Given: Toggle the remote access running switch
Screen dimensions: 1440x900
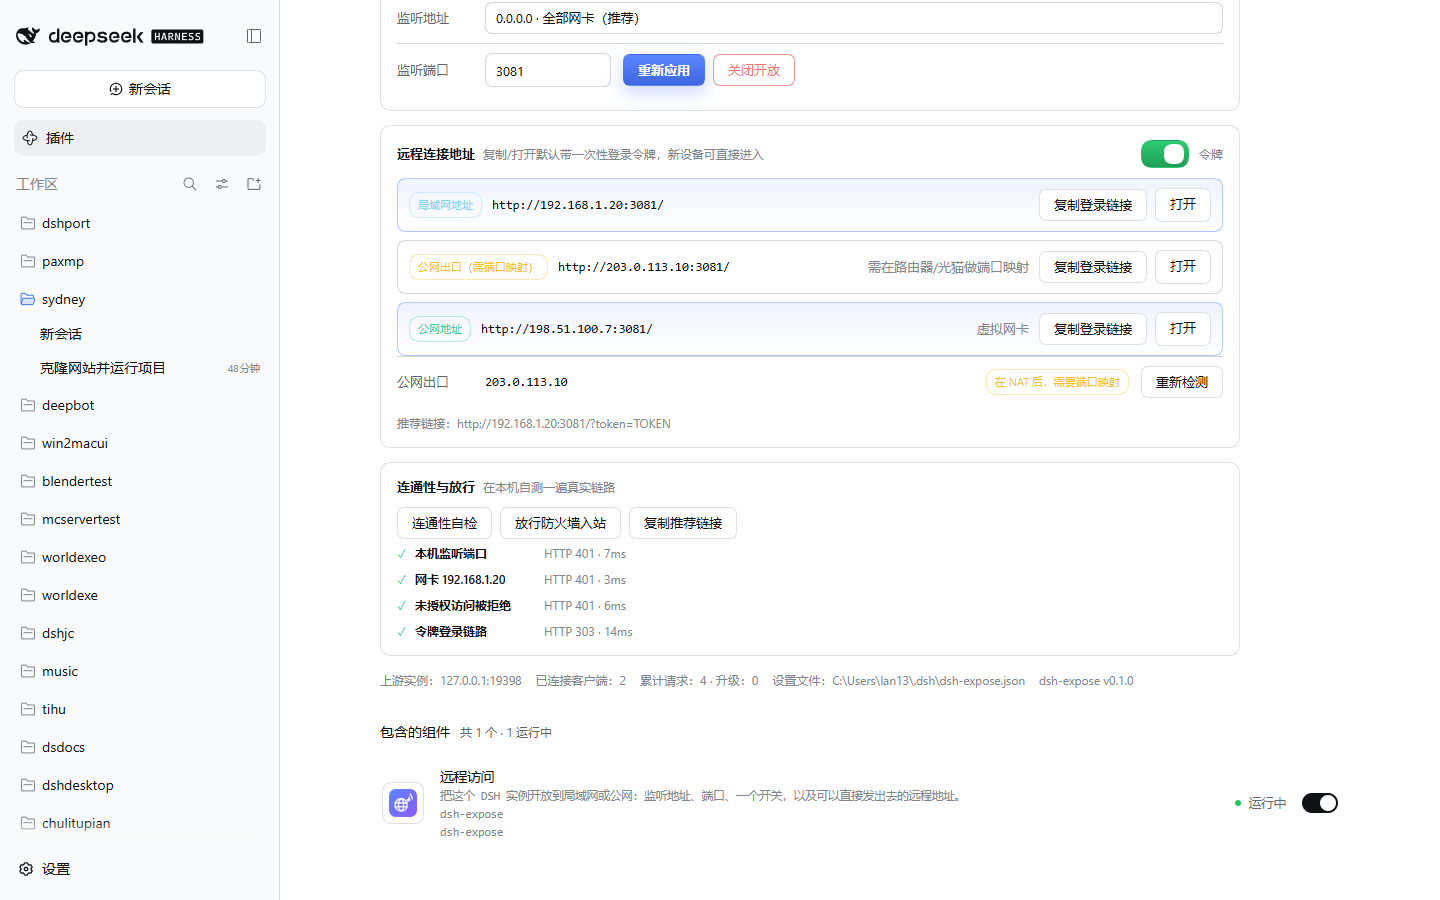Looking at the screenshot, I should coord(1320,803).
